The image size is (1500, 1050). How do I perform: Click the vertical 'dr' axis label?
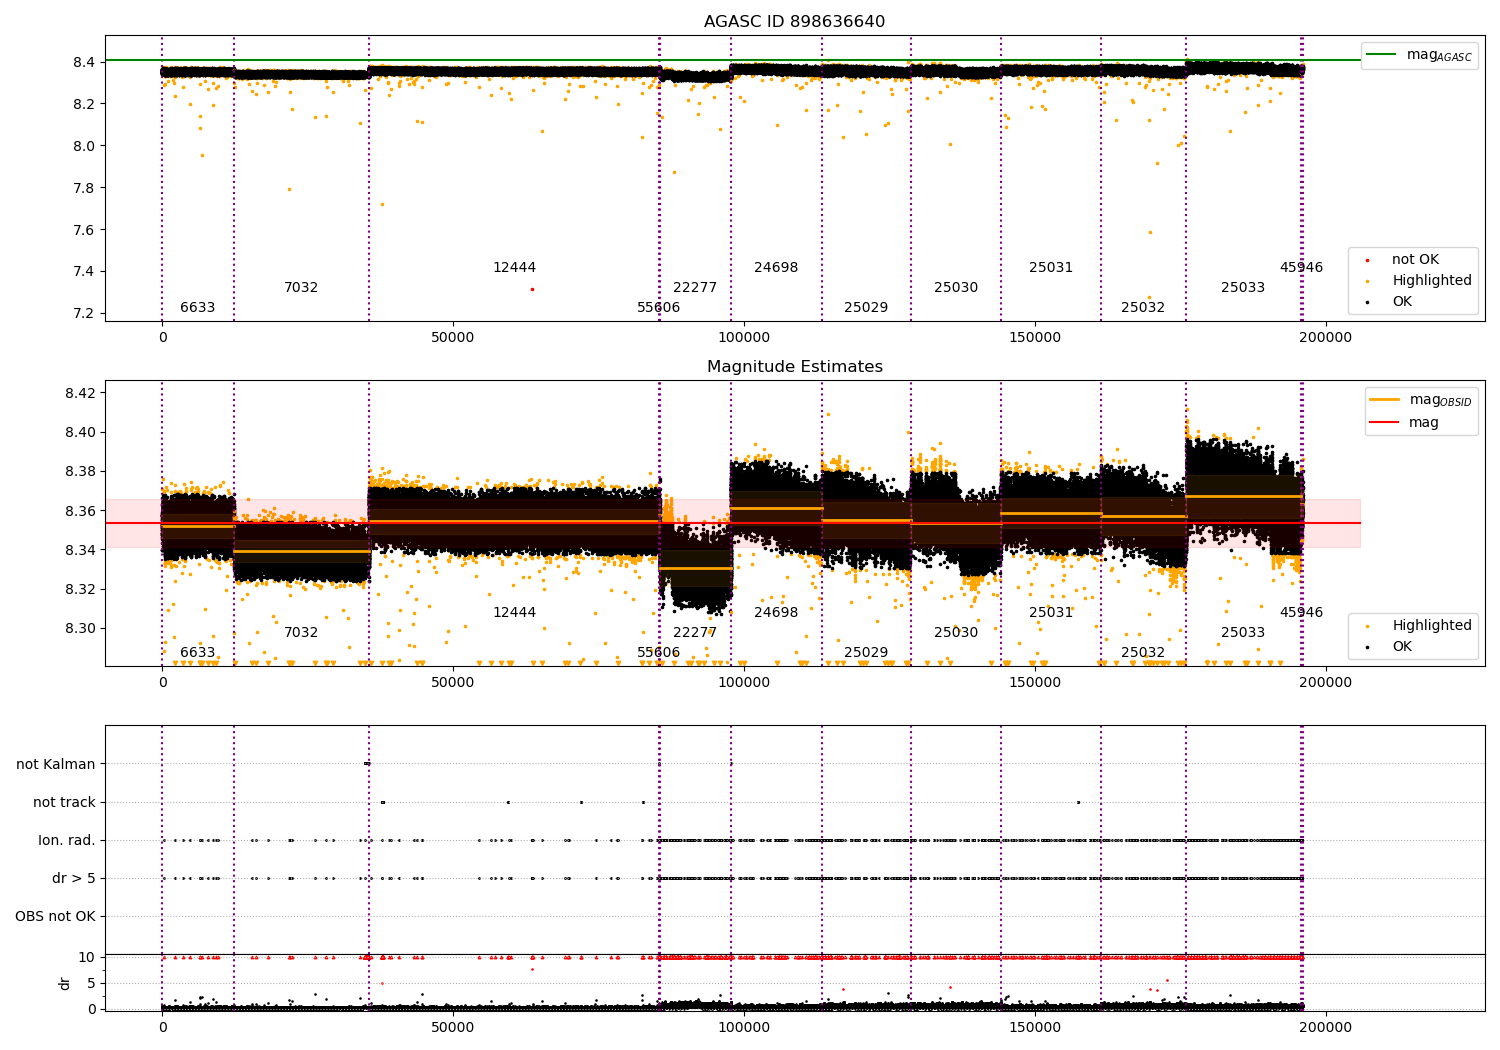65,983
